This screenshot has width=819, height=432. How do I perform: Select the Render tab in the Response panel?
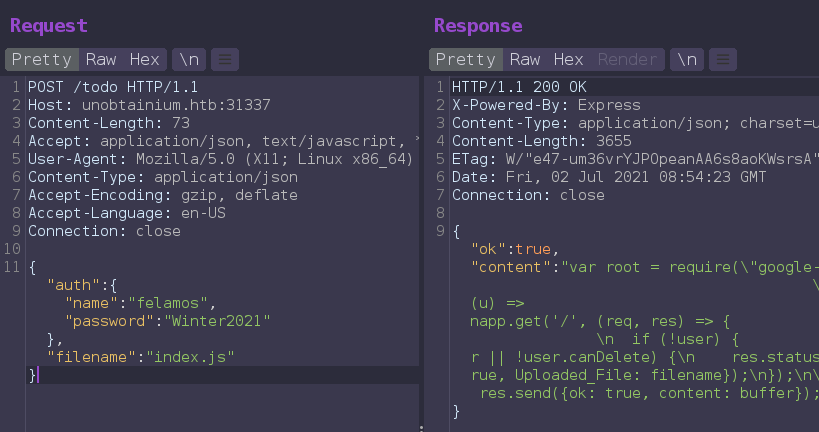pyautogui.click(x=628, y=59)
